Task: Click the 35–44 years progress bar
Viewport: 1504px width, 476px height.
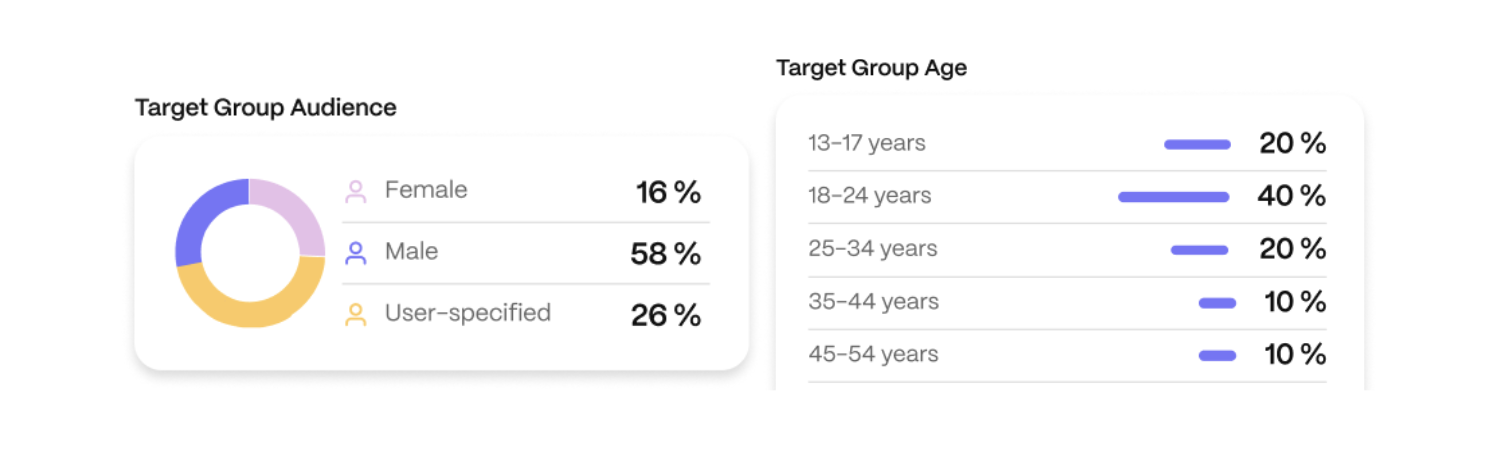Action: click(1217, 303)
